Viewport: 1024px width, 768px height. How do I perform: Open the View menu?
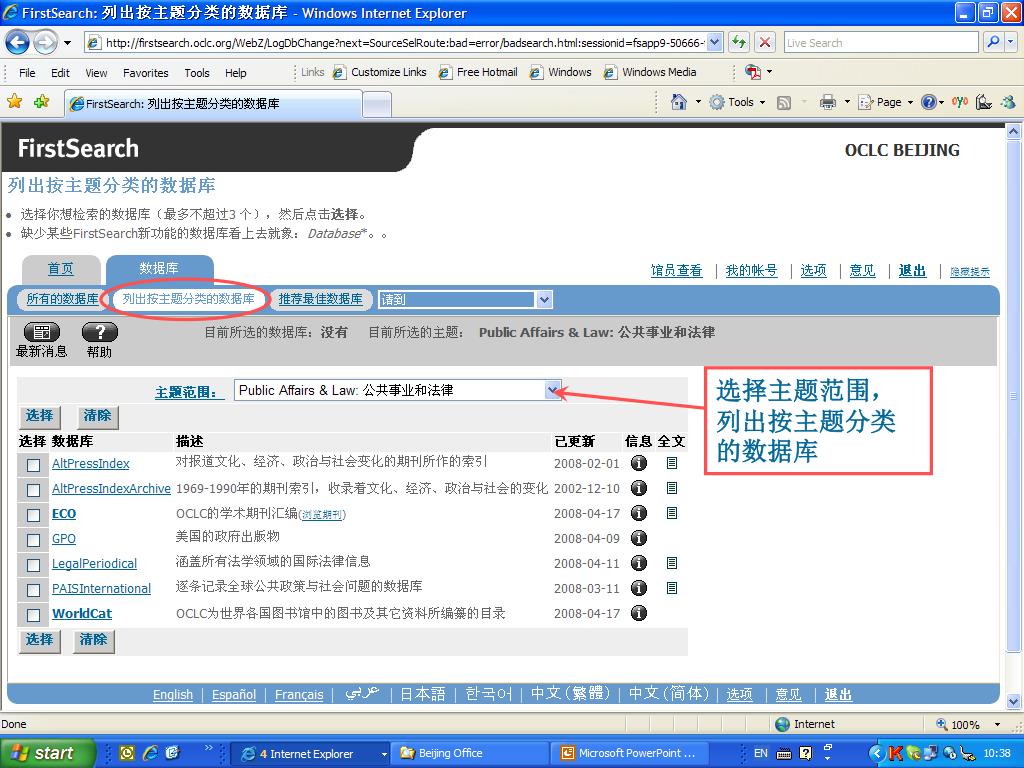point(96,72)
